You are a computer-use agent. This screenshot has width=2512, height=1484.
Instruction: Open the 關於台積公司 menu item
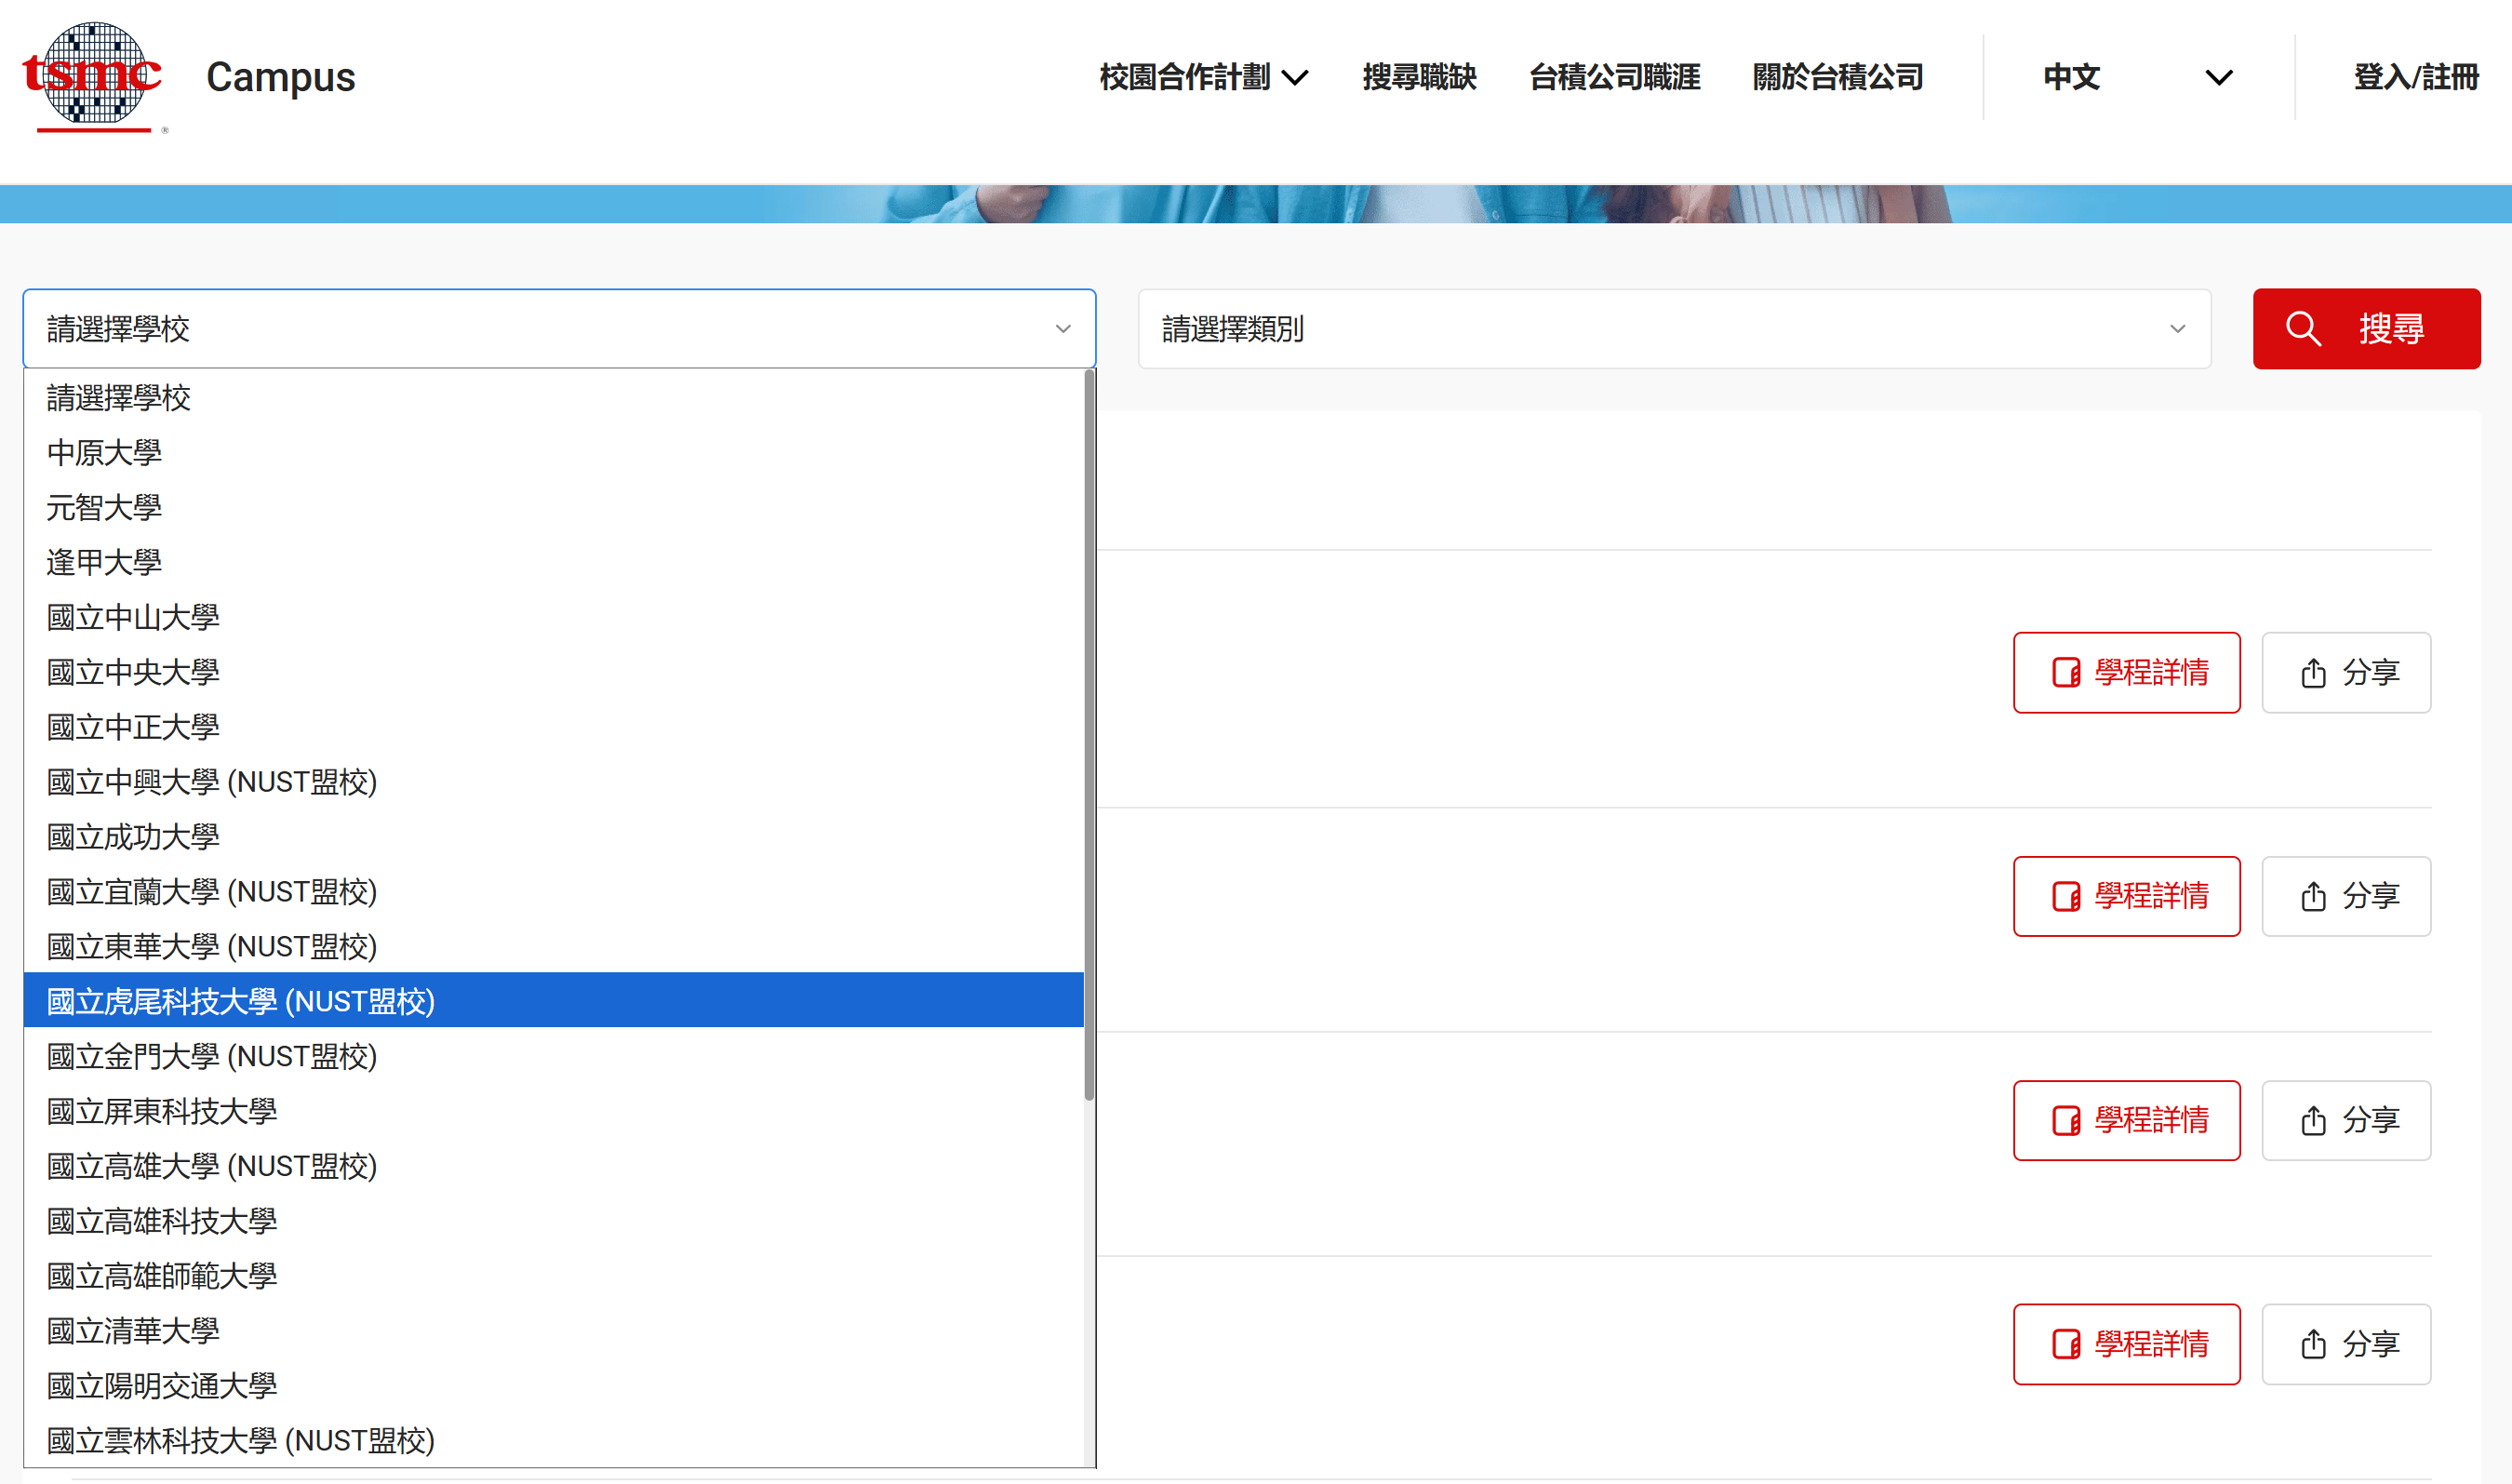coord(1838,76)
